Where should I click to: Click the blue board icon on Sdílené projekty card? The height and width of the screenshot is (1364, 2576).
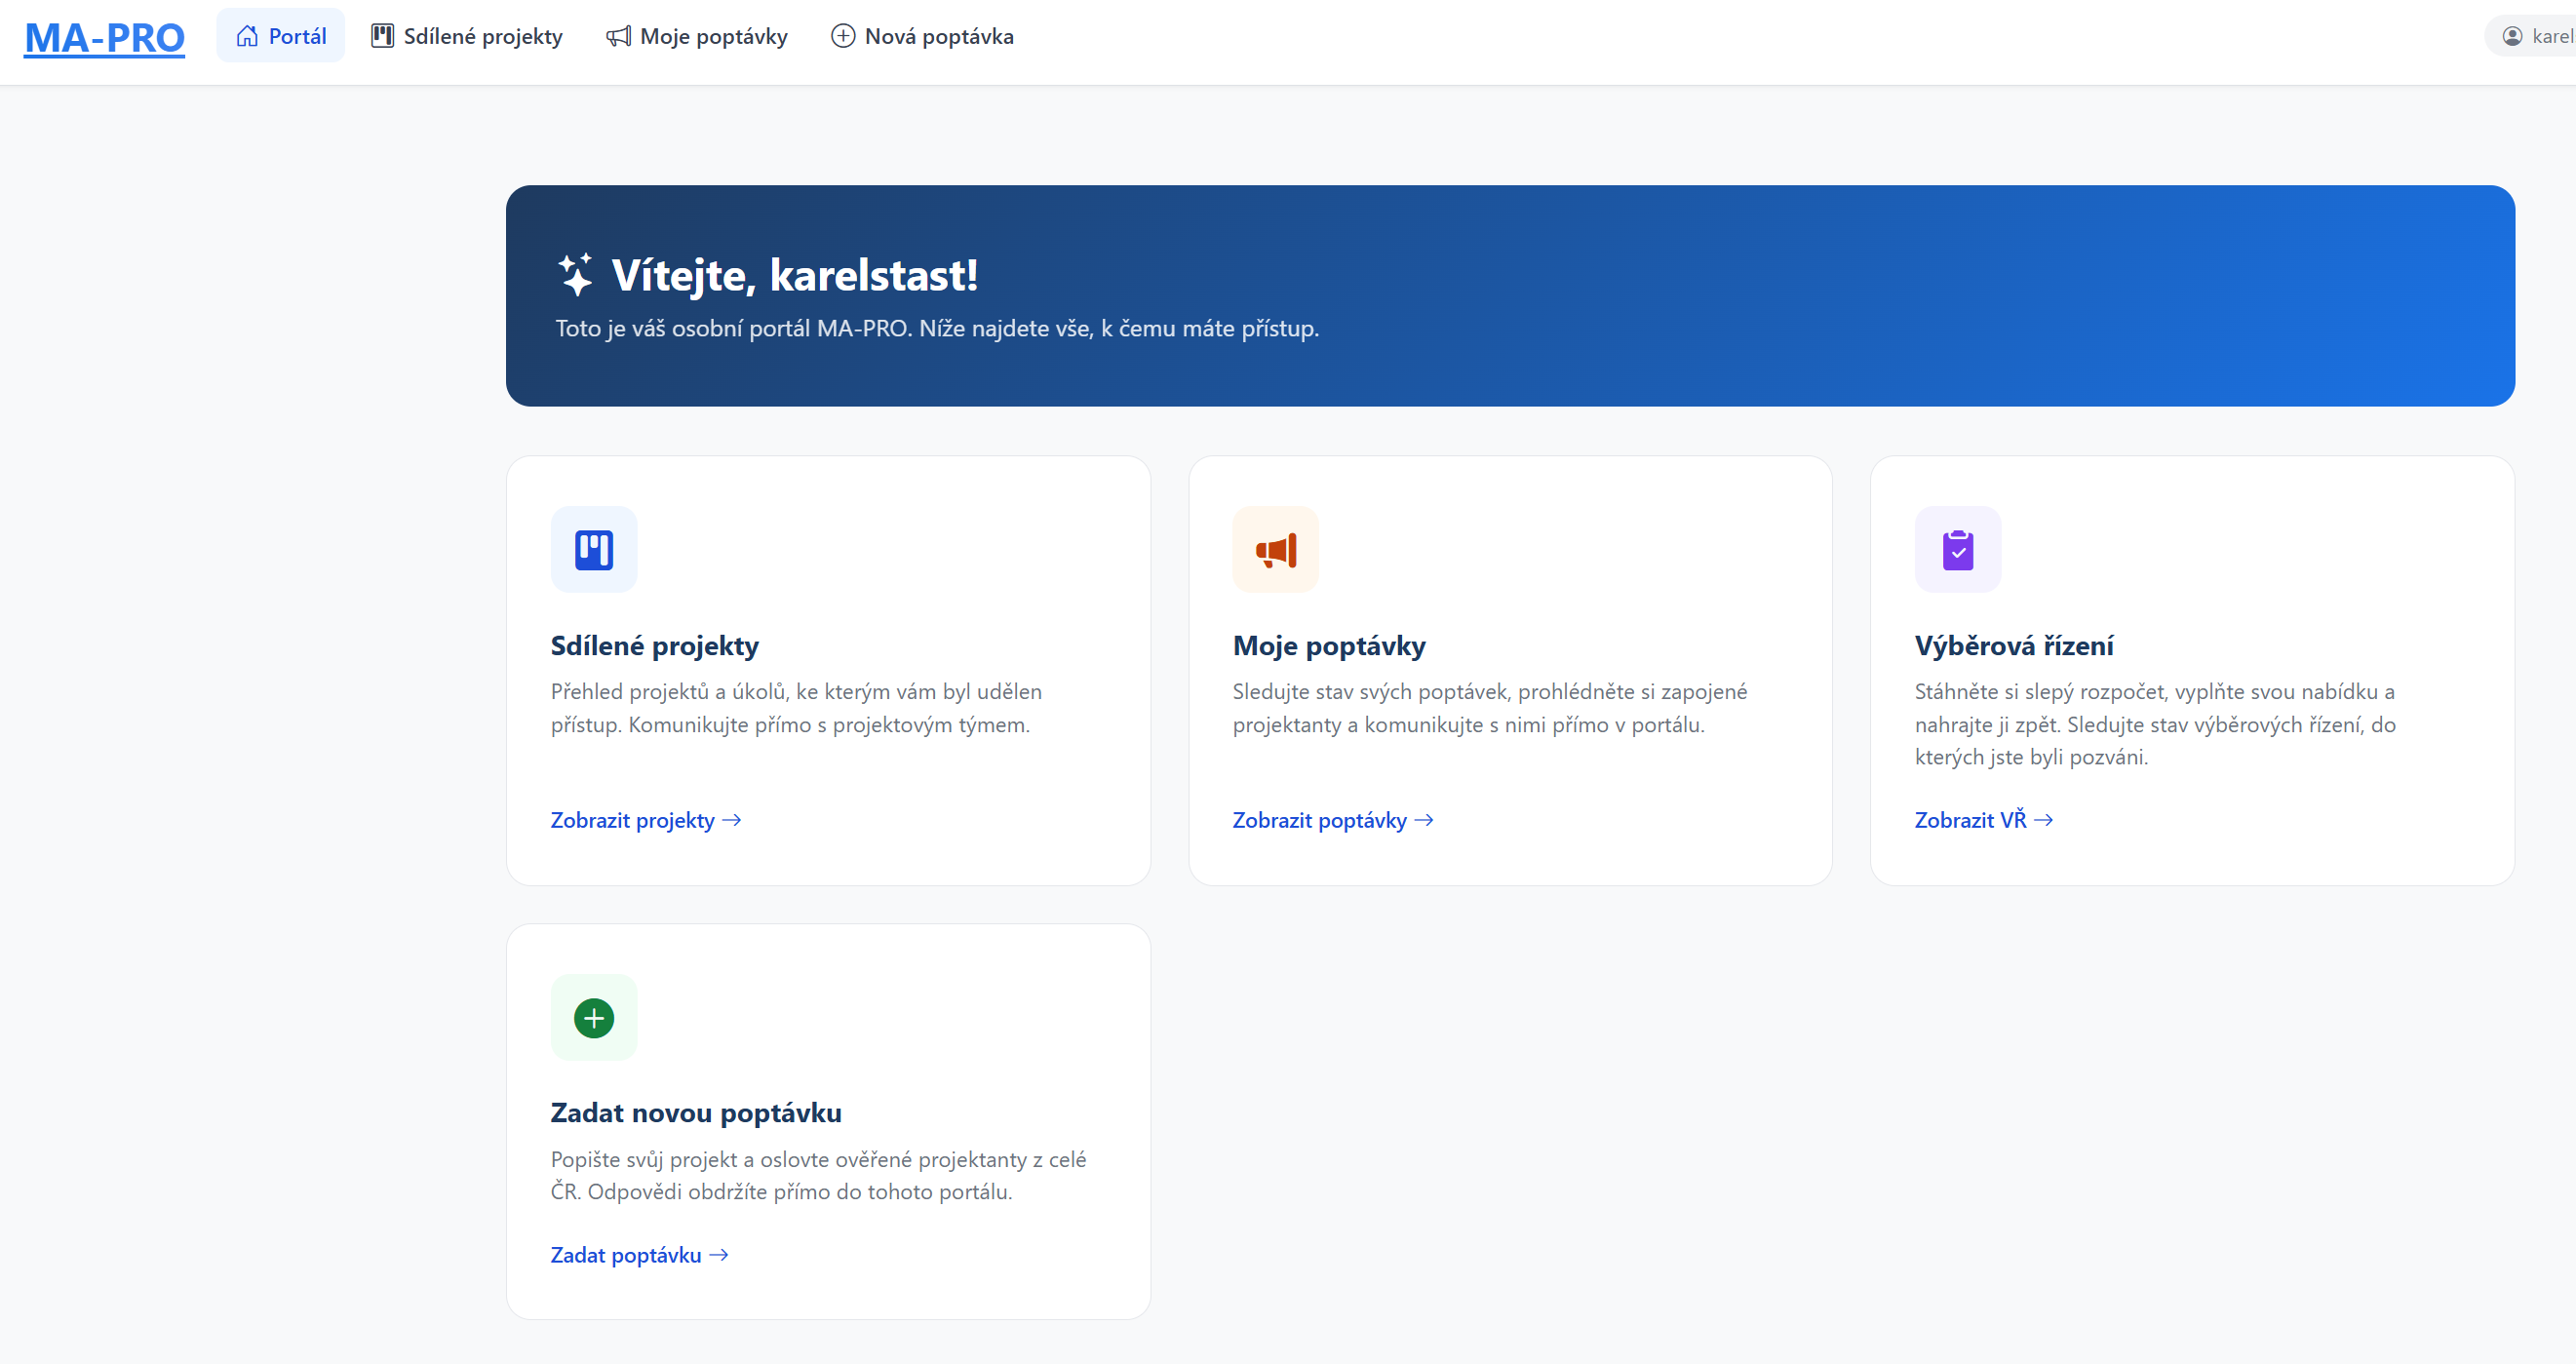(x=594, y=549)
